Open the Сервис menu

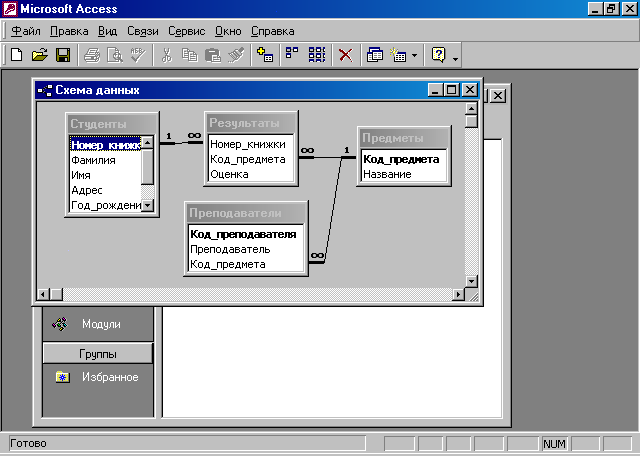tap(187, 31)
